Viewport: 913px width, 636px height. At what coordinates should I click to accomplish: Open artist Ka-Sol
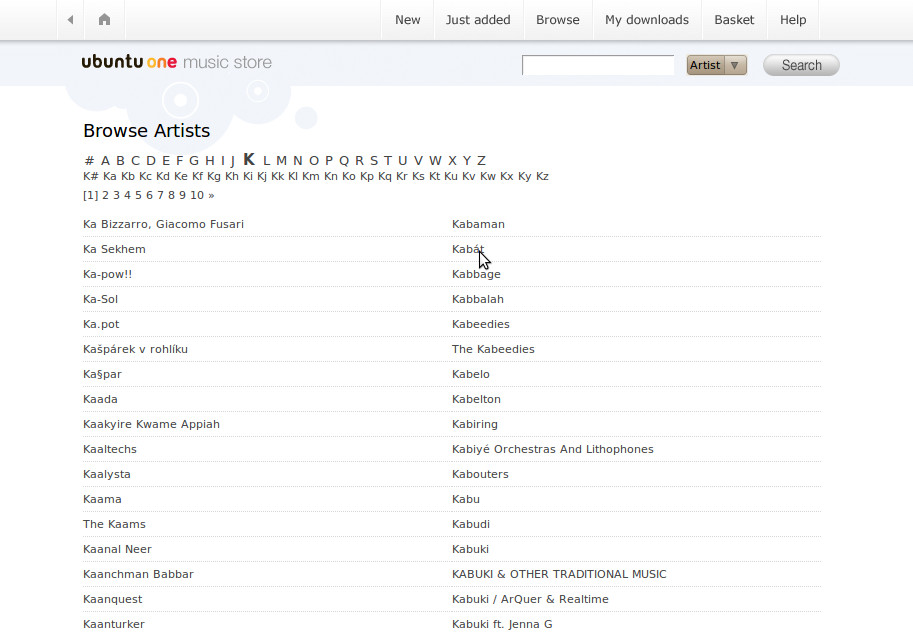tap(101, 299)
